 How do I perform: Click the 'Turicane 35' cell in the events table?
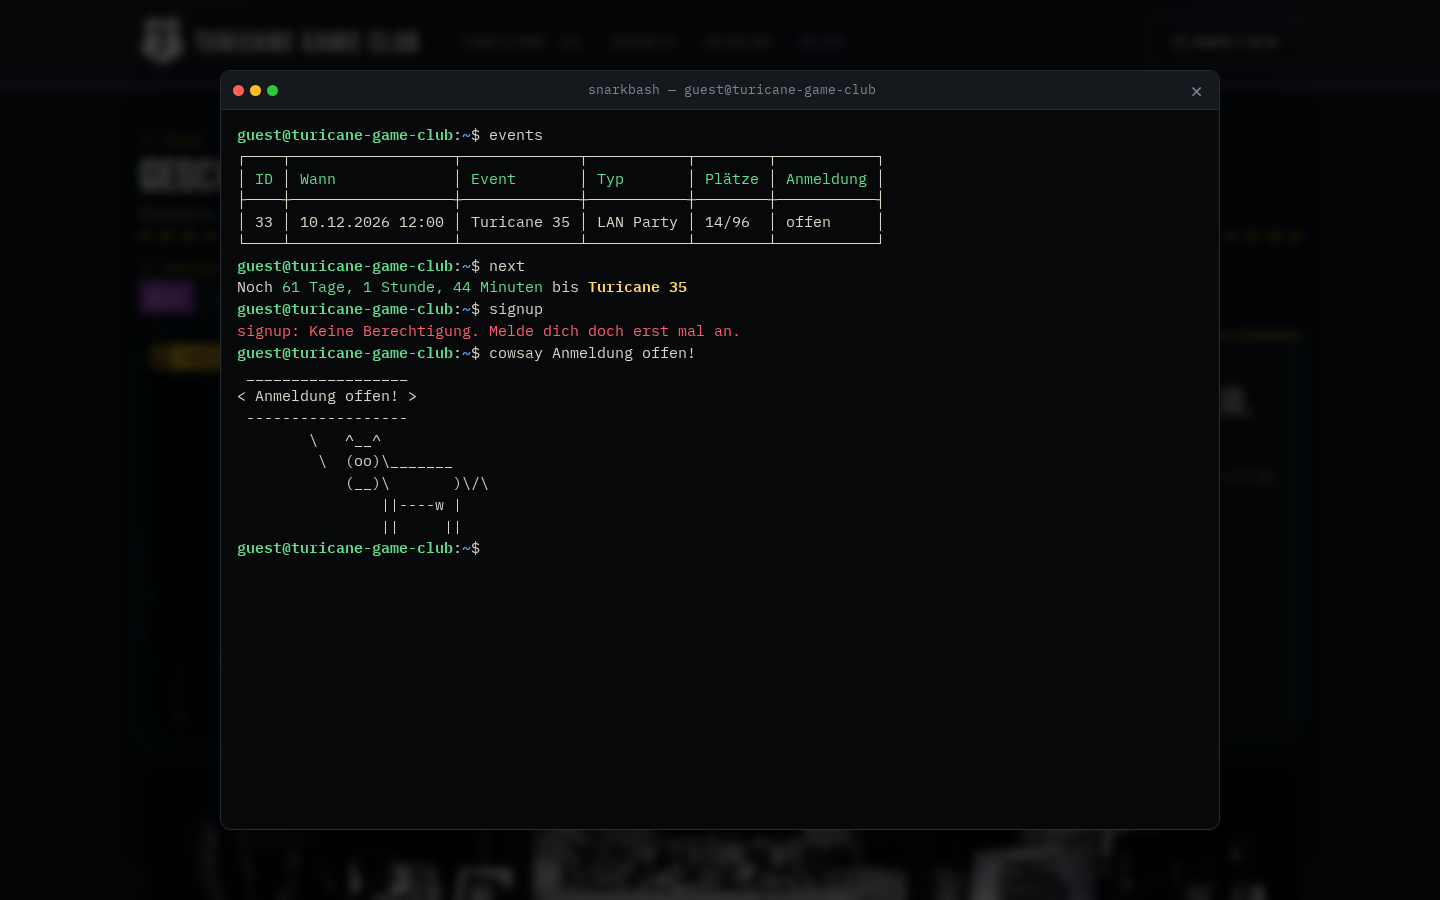tap(520, 222)
